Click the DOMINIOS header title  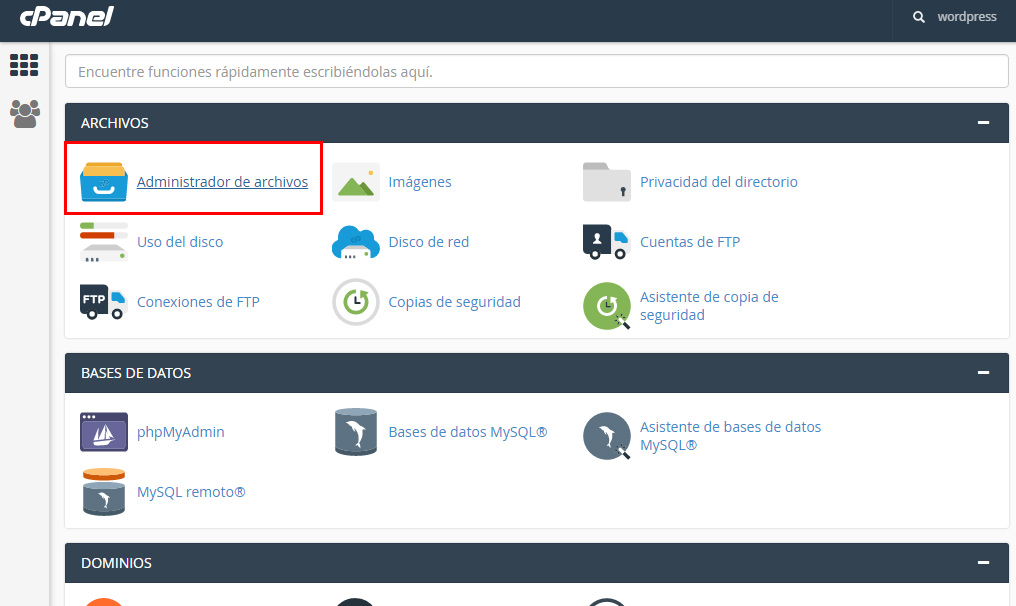click(116, 563)
